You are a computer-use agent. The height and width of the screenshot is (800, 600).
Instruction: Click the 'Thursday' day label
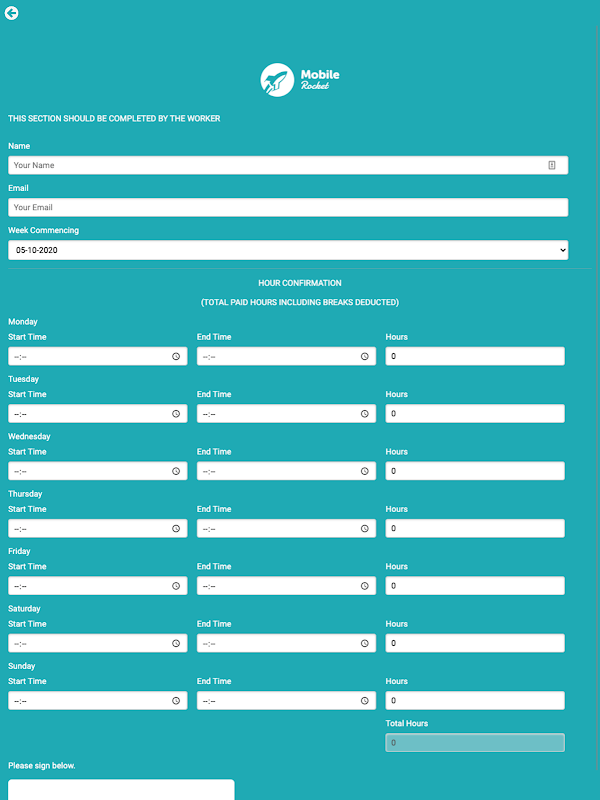pyautogui.click(x=25, y=494)
